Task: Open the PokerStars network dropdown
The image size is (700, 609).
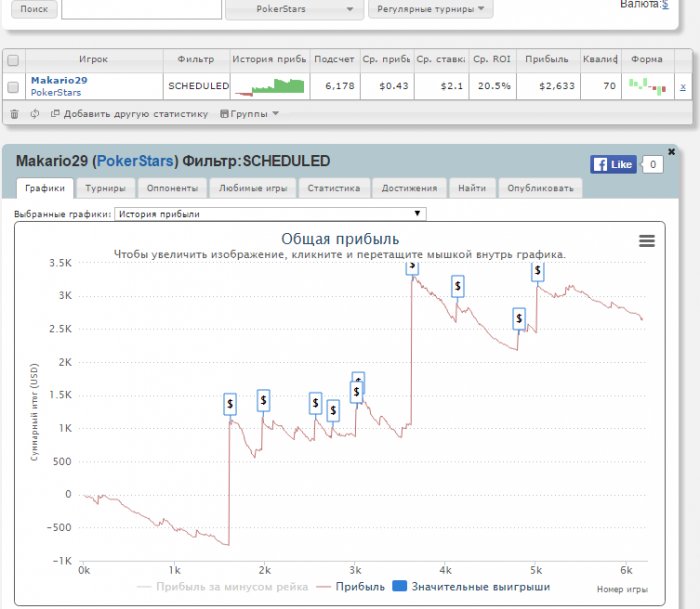Action: click(295, 9)
